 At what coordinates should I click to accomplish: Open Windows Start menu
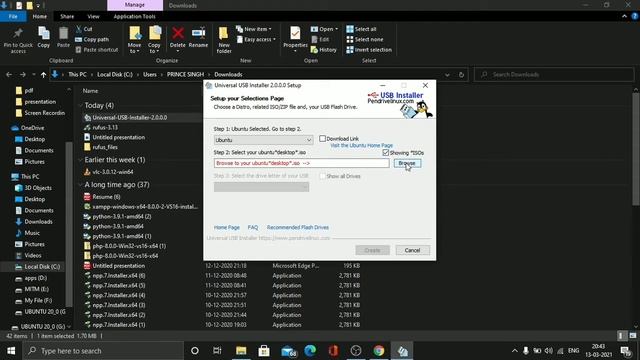(11, 351)
